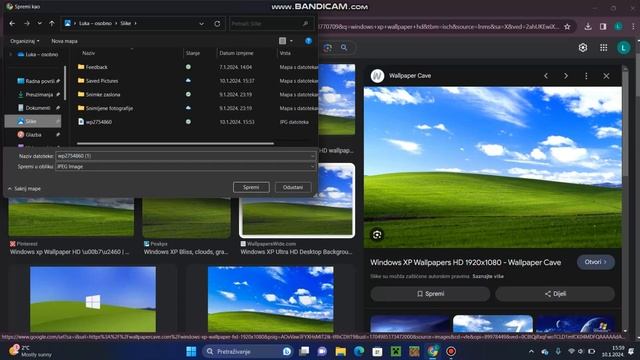Select the wp2754860 file

98,122
